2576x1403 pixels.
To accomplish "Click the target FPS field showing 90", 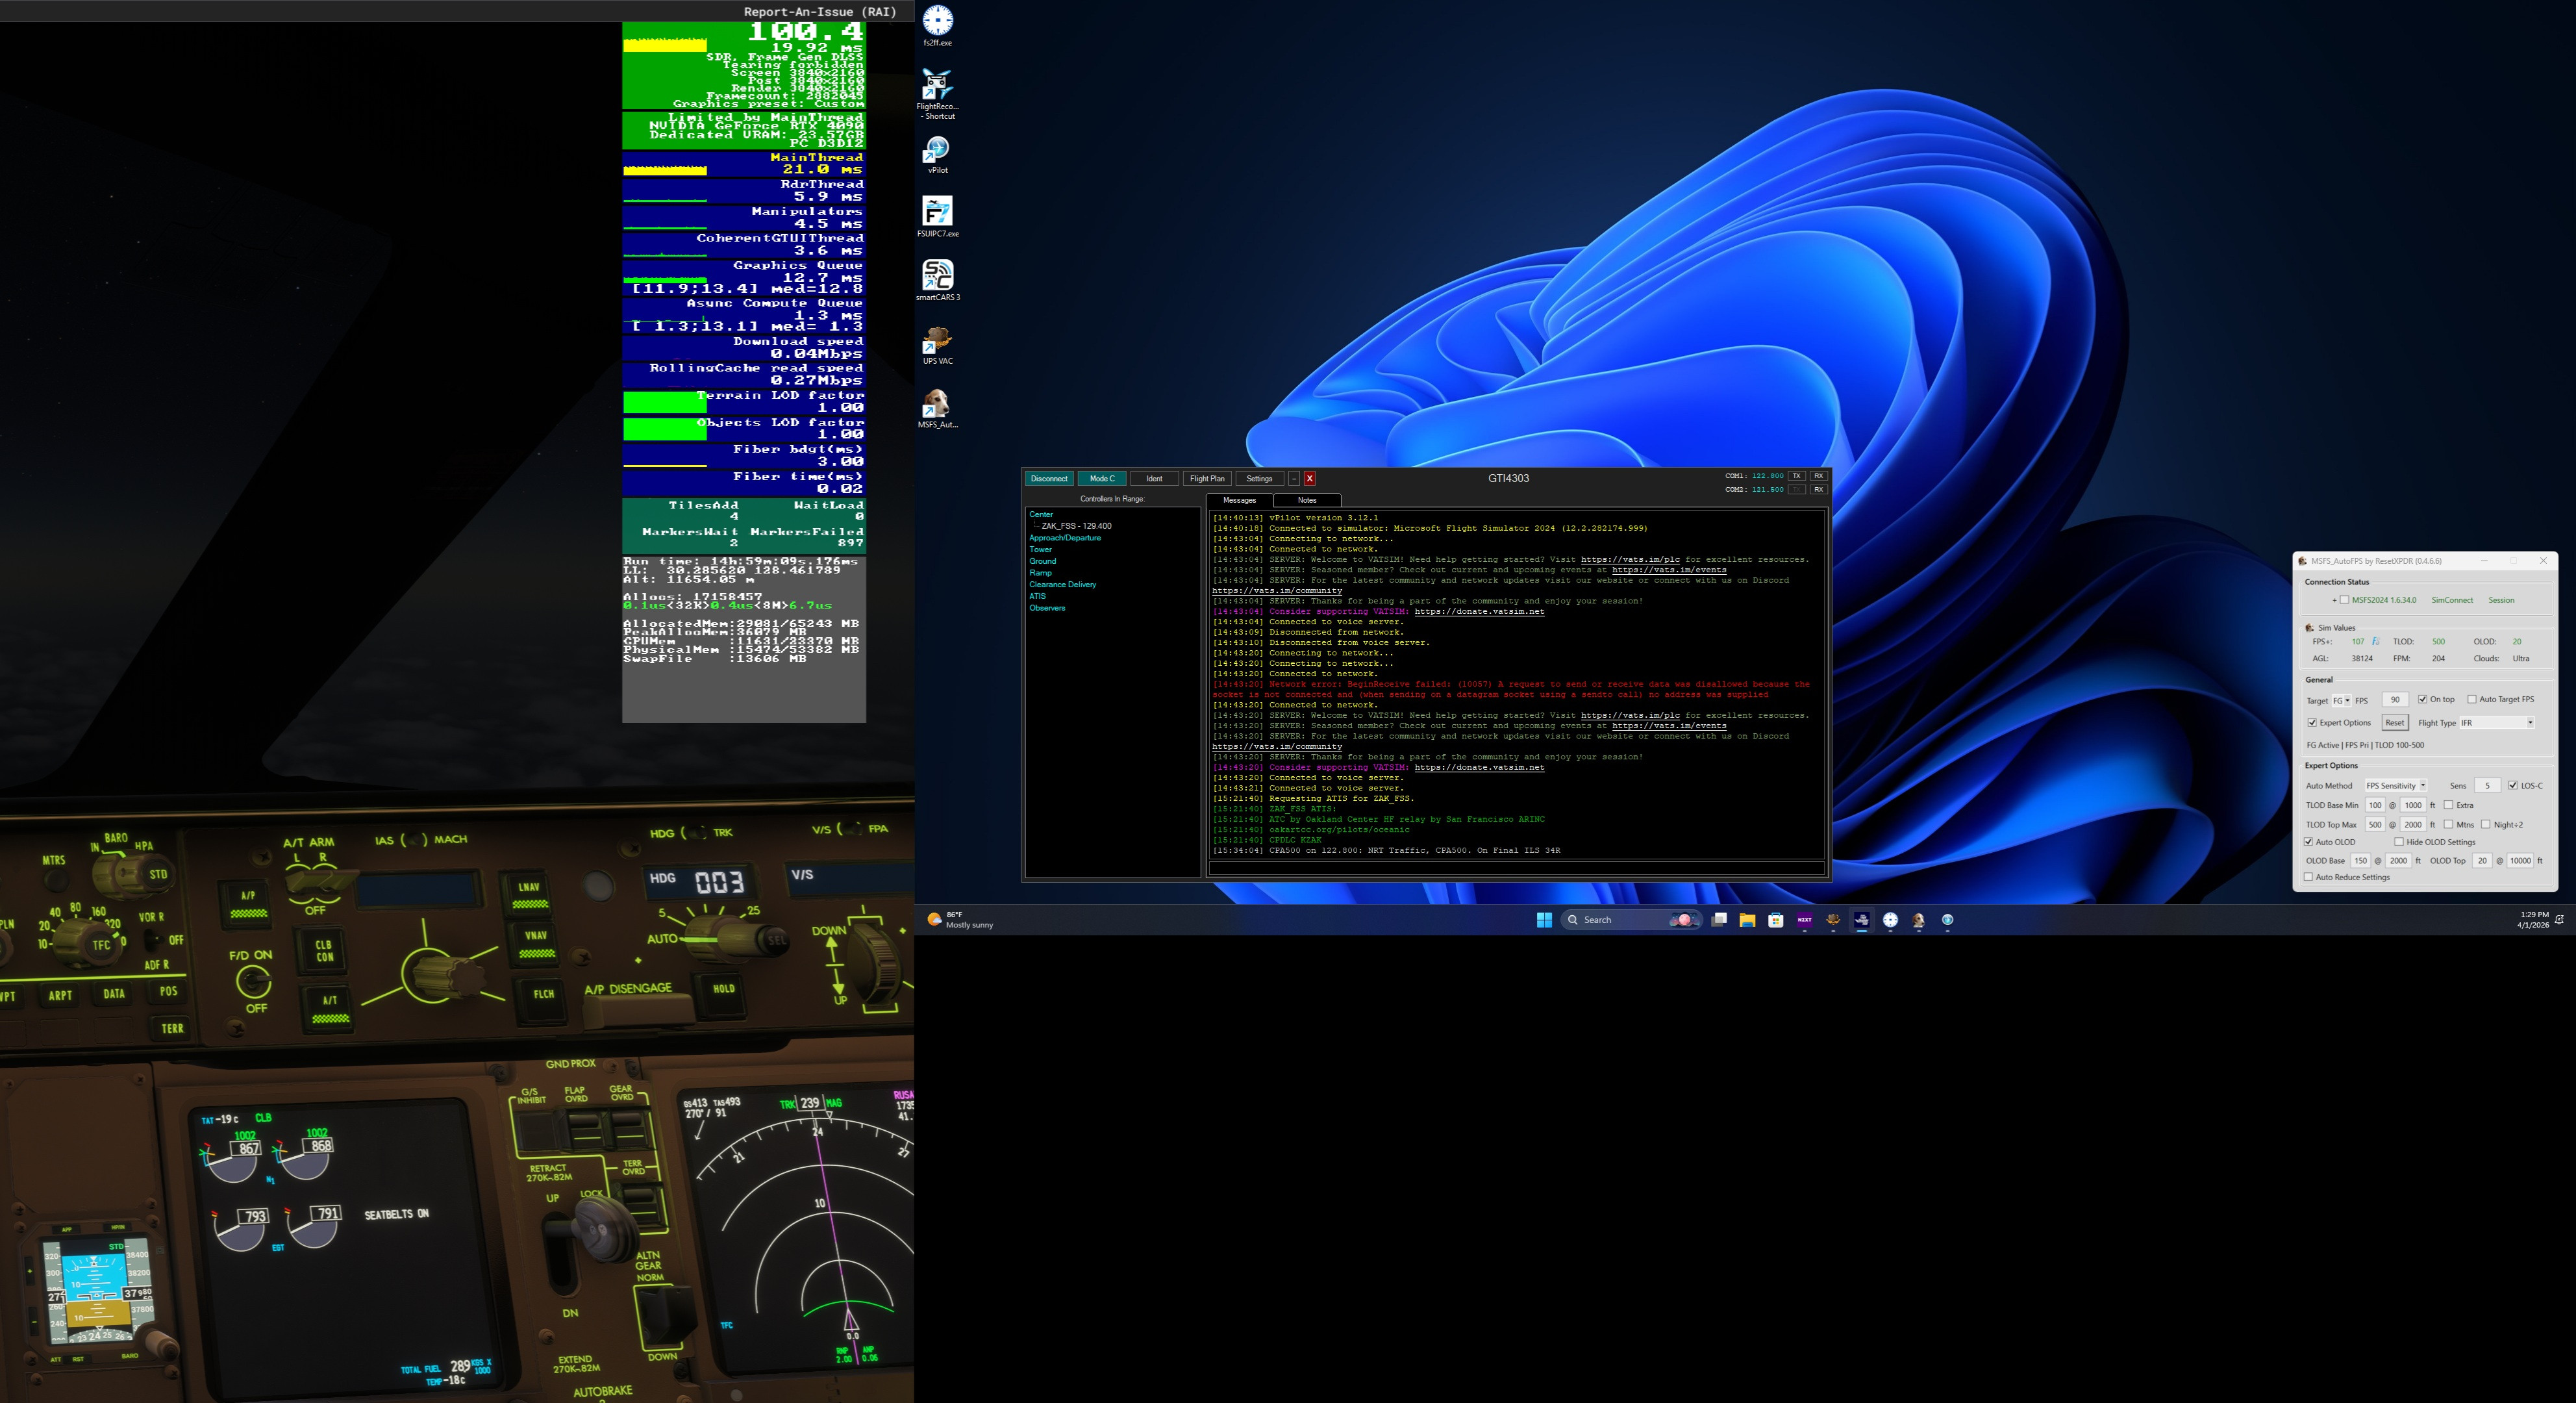I will (x=2395, y=700).
